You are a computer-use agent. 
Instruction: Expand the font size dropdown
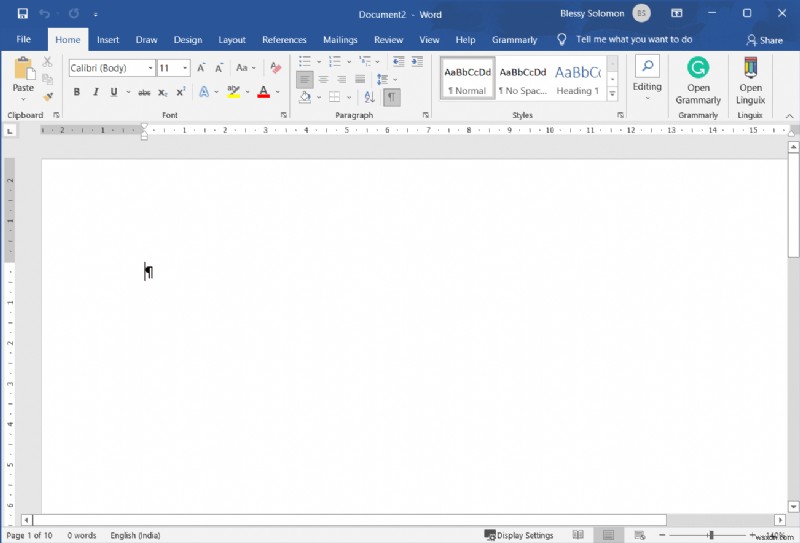[185, 68]
